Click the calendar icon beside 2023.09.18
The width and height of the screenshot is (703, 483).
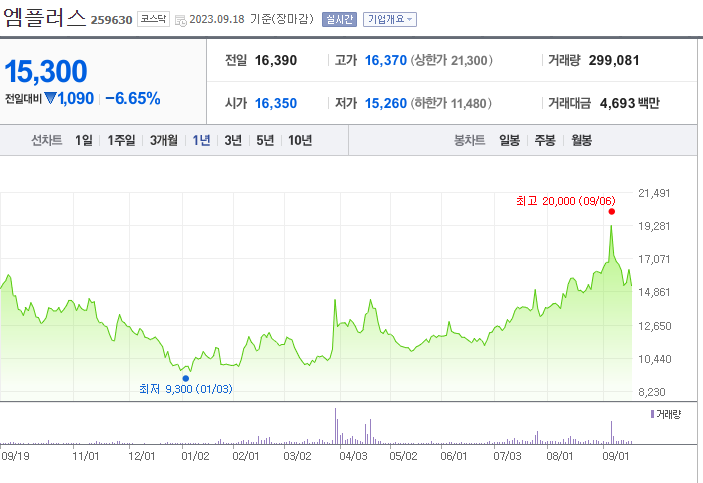[x=180, y=20]
